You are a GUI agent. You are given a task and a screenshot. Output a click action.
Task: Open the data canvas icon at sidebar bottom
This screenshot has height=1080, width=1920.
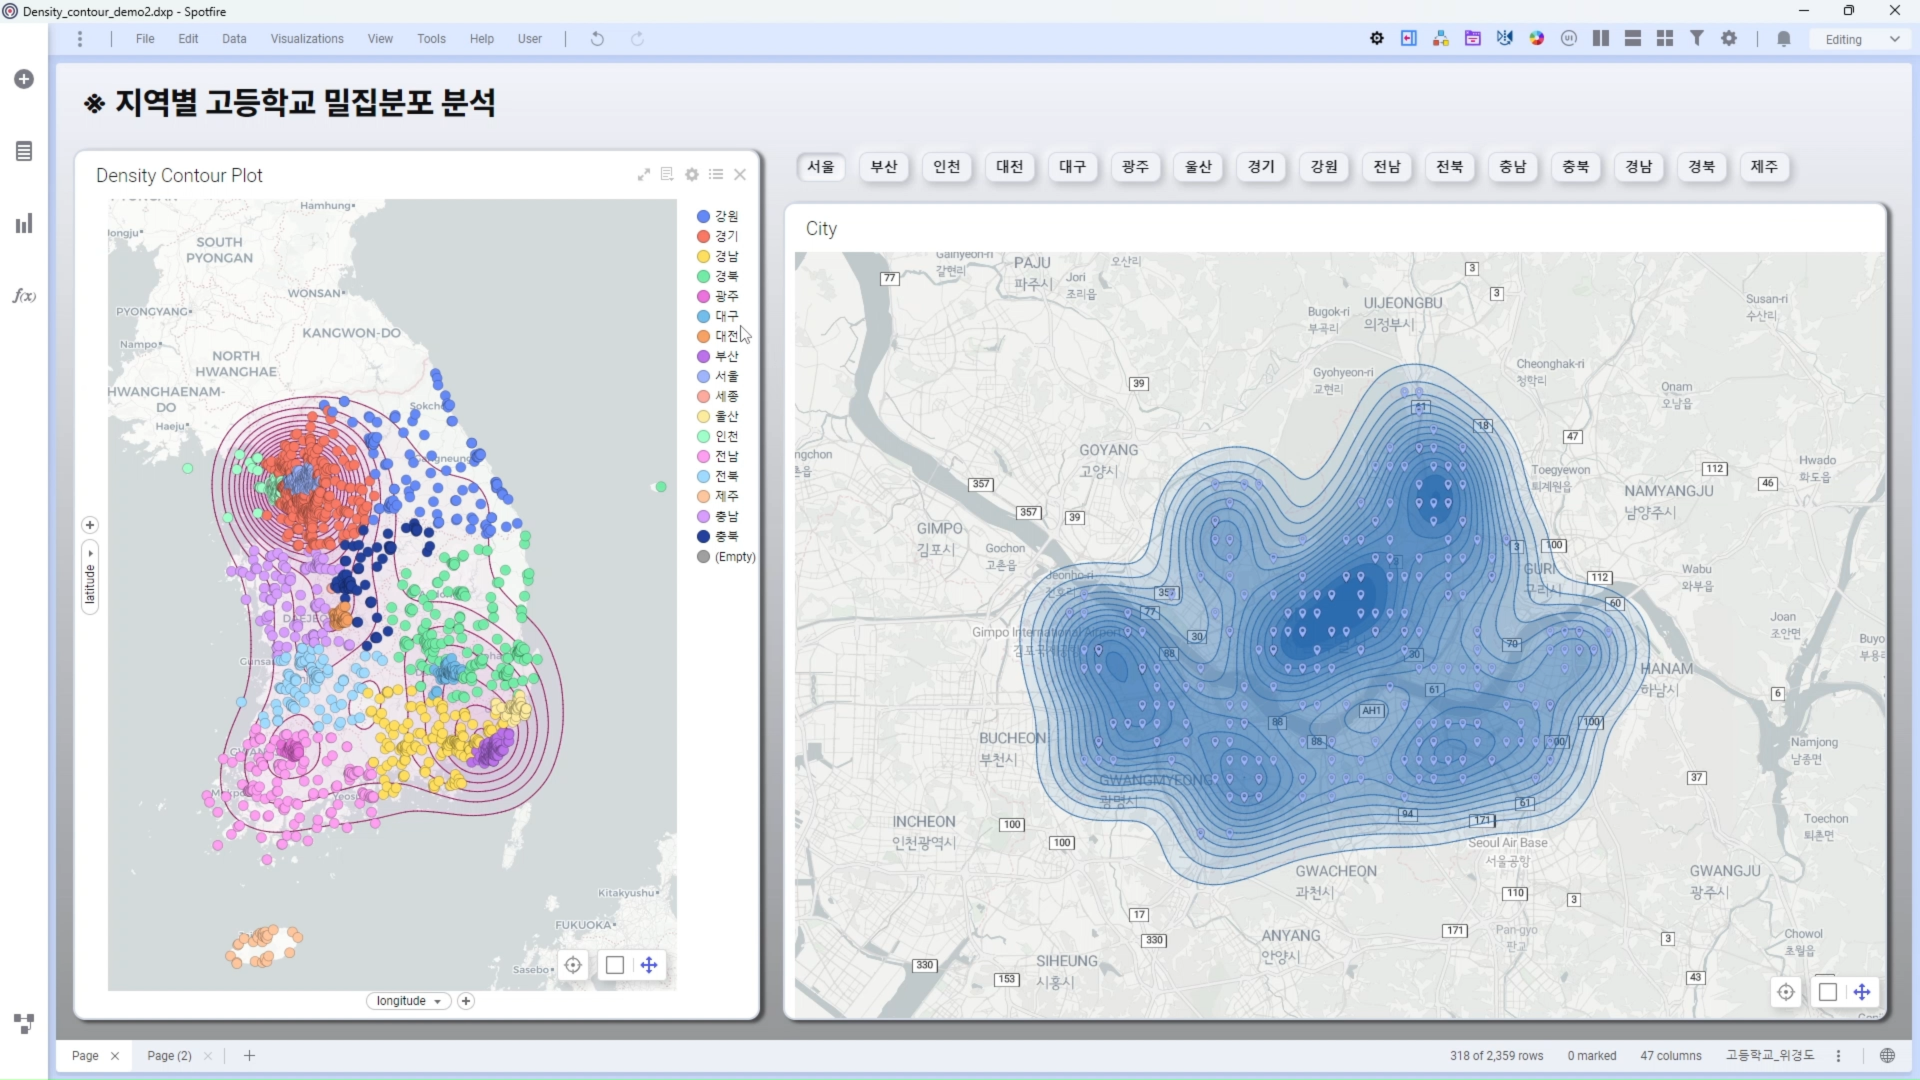pyautogui.click(x=24, y=1023)
